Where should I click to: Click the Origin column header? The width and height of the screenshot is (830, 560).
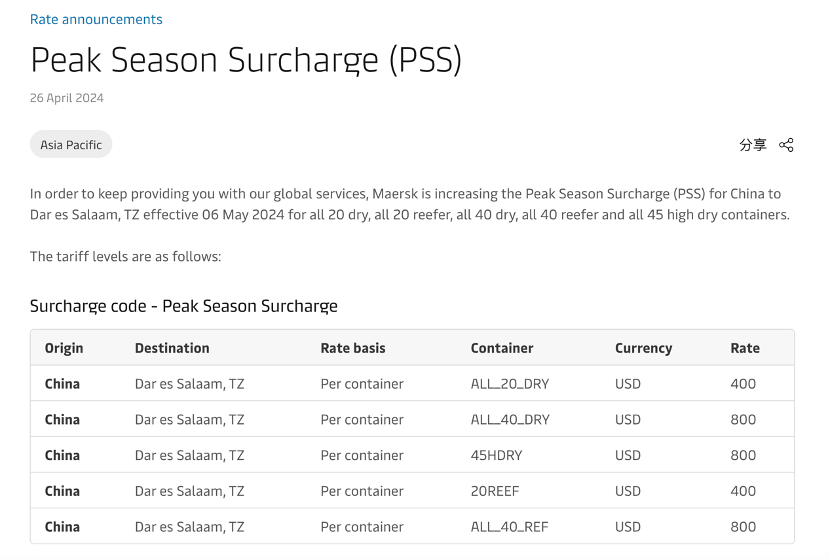coord(64,348)
